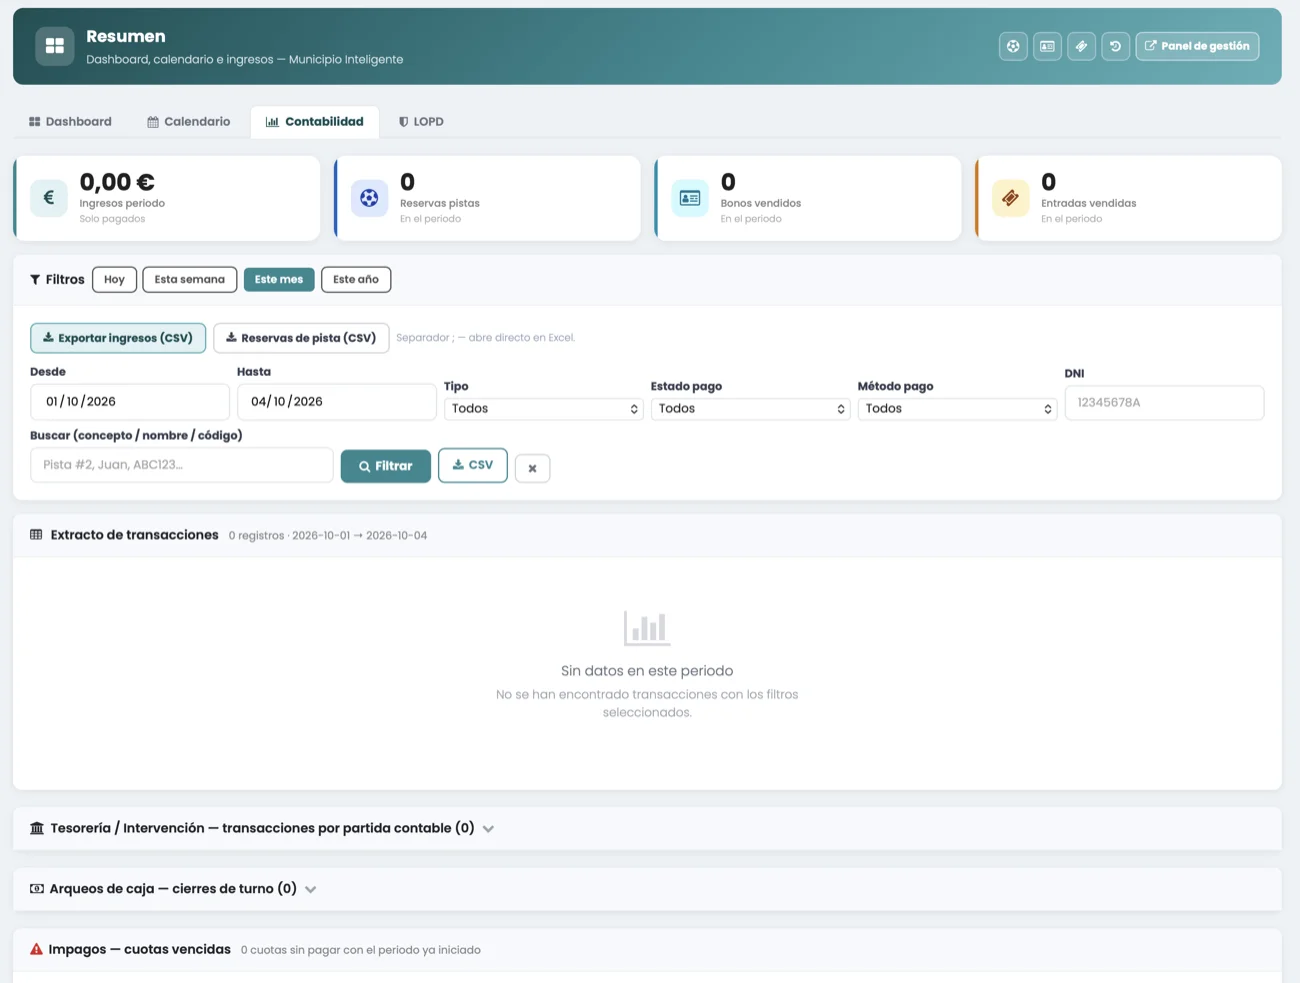
Task: Click Exportar ingresos (CSV)
Action: 118,338
